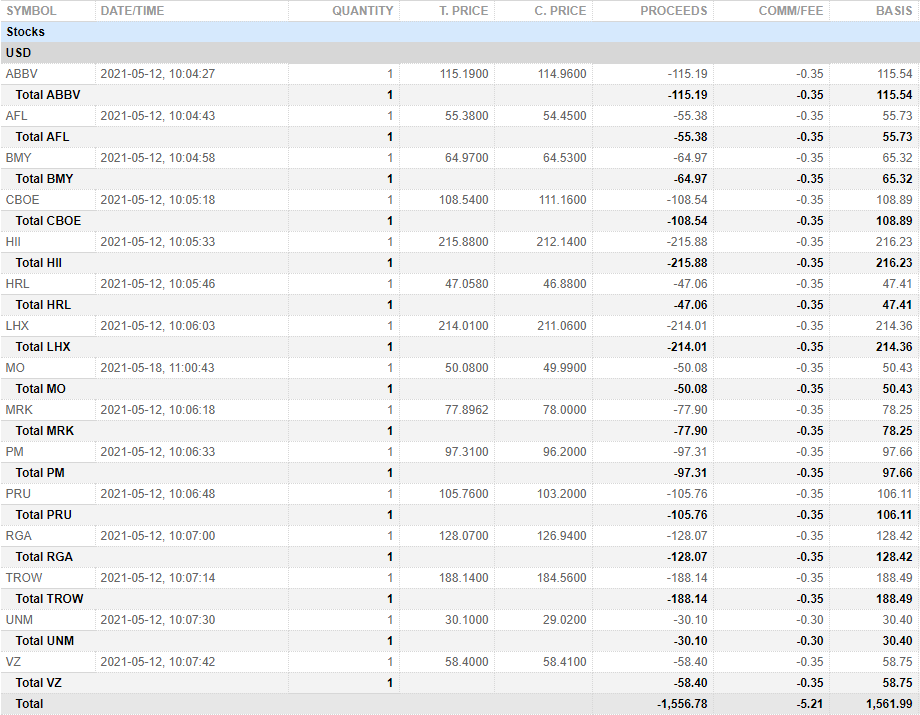Image resolution: width=920 pixels, height=715 pixels.
Task: Click the TROW symbol cell
Action: click(24, 578)
